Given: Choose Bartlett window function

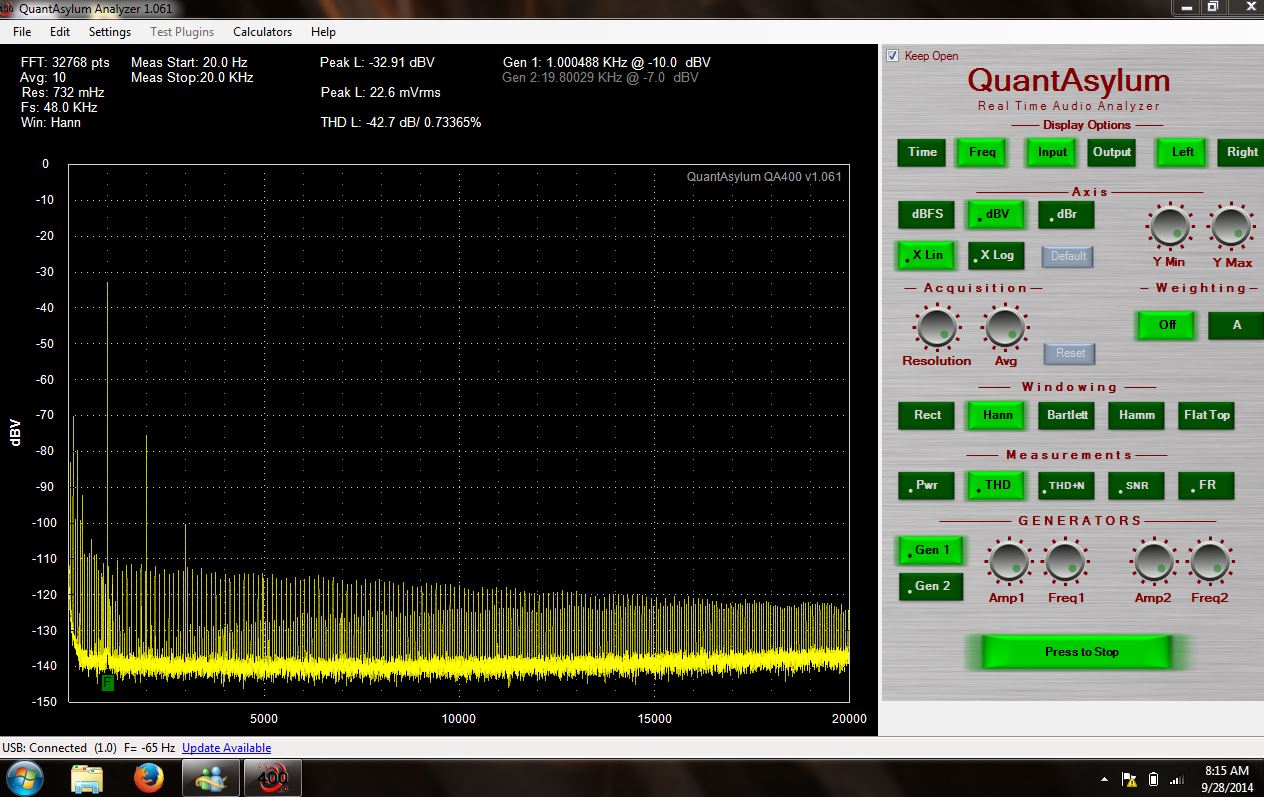Looking at the screenshot, I should tap(1067, 415).
